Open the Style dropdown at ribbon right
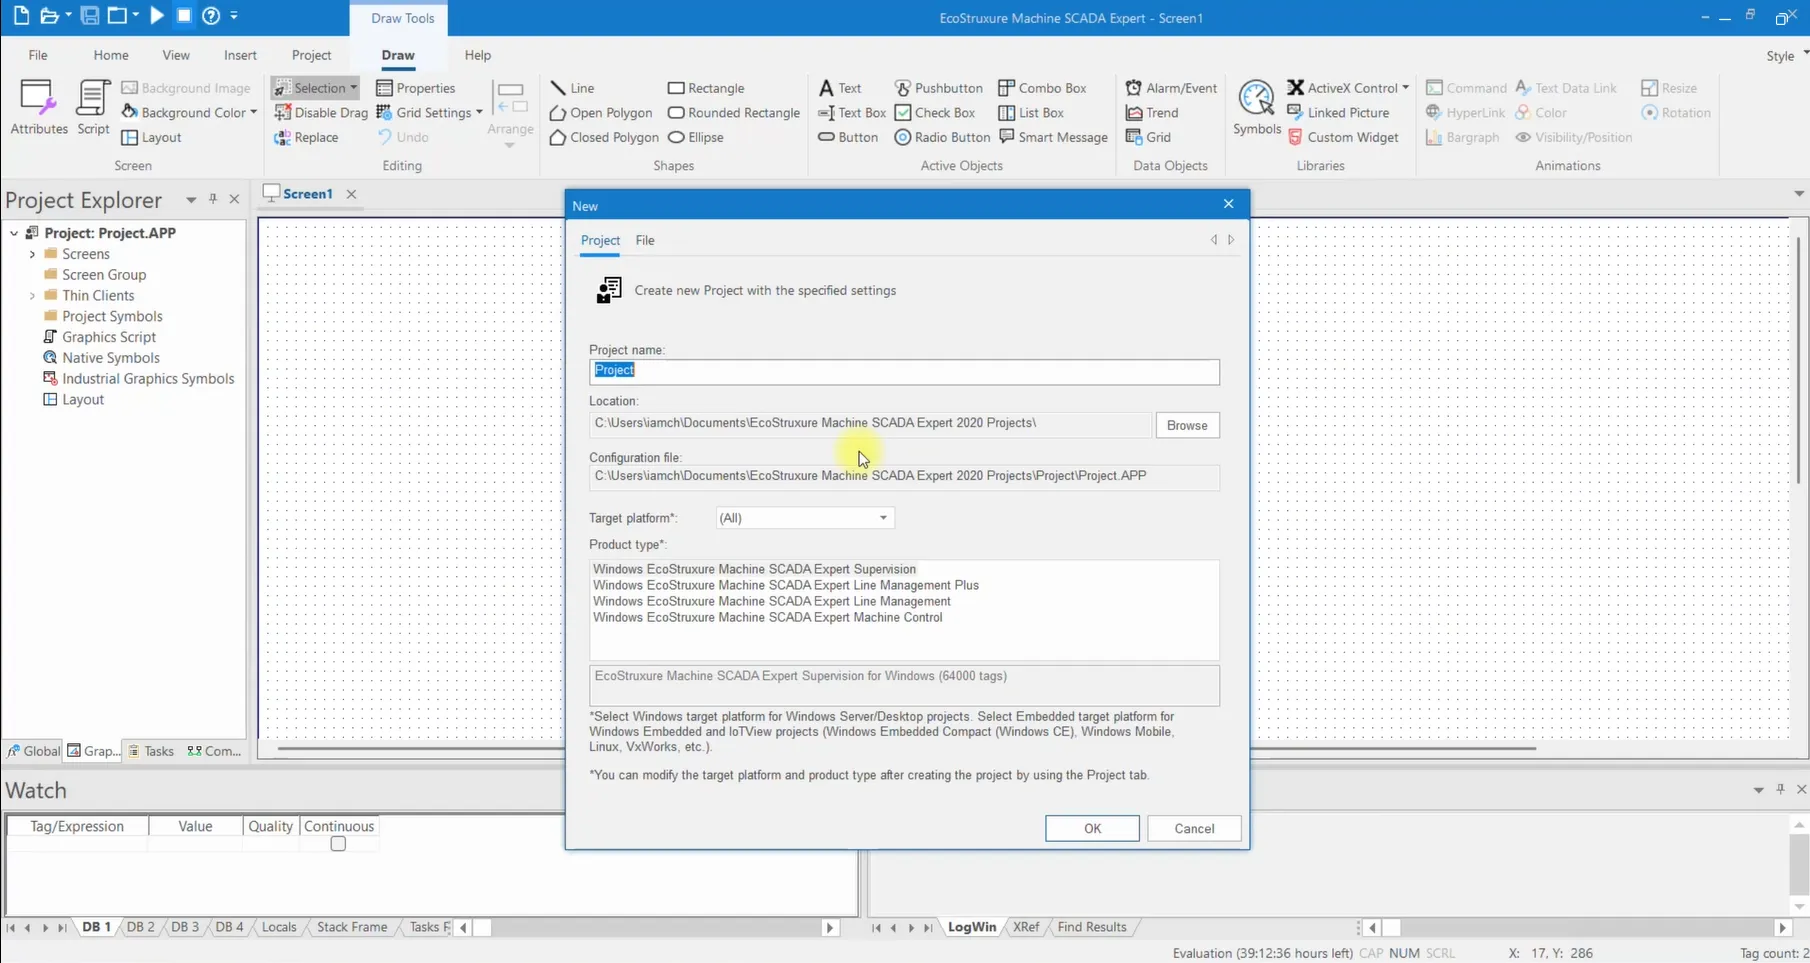1810x963 pixels. point(1787,56)
